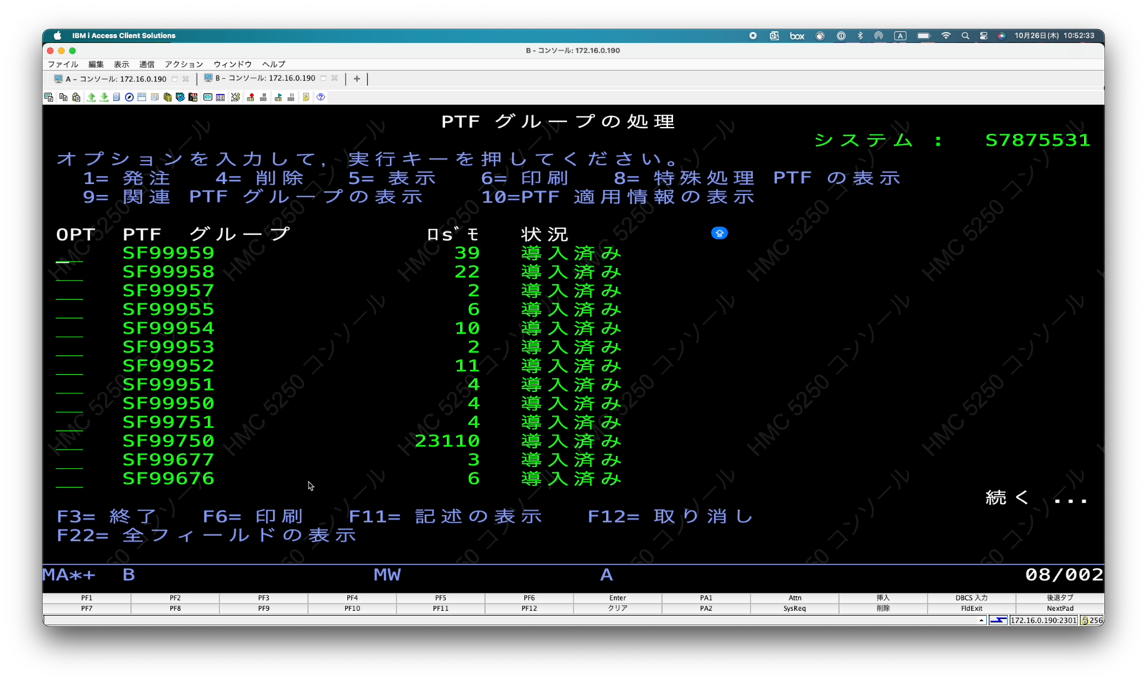The height and width of the screenshot is (682, 1146).
Task: Click the 172.16.0.190:2301 status bar entry
Action: (1043, 621)
